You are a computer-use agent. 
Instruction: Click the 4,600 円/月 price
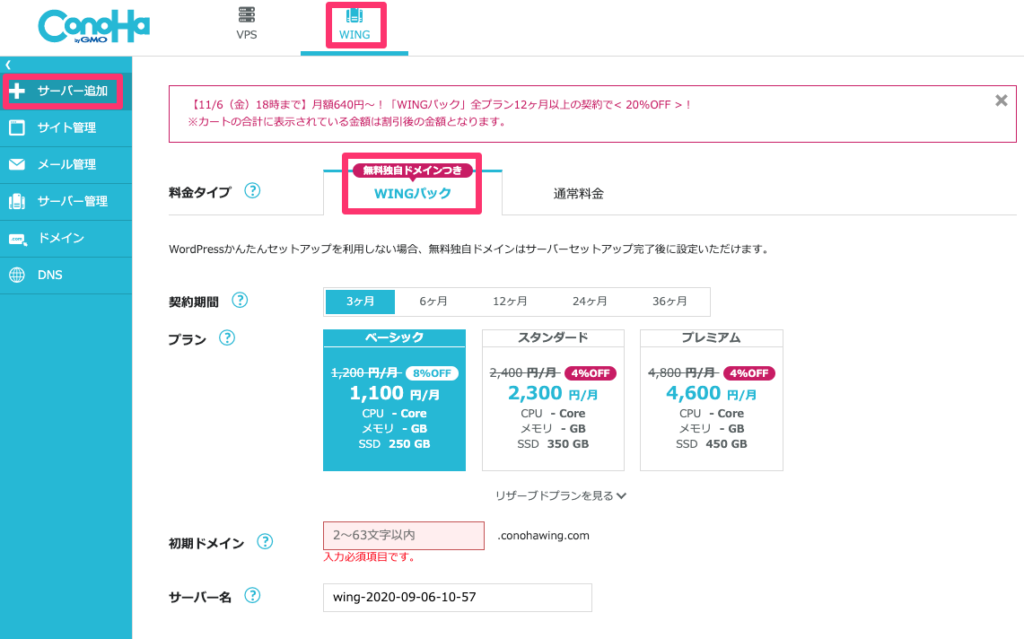[x=711, y=393]
